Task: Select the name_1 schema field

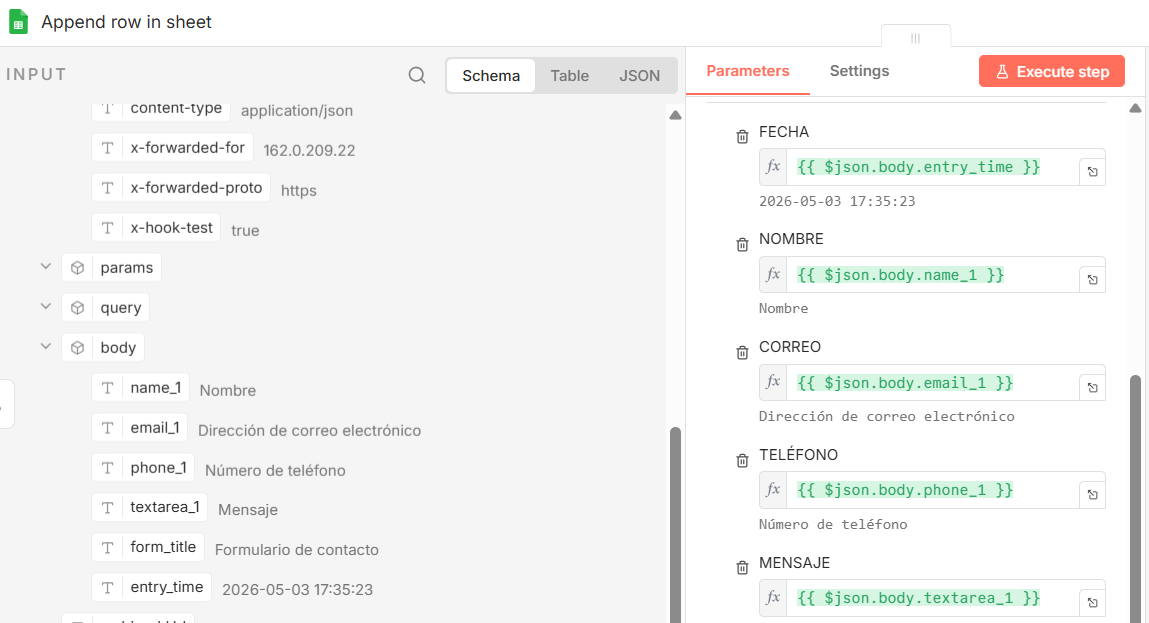Action: coord(141,388)
